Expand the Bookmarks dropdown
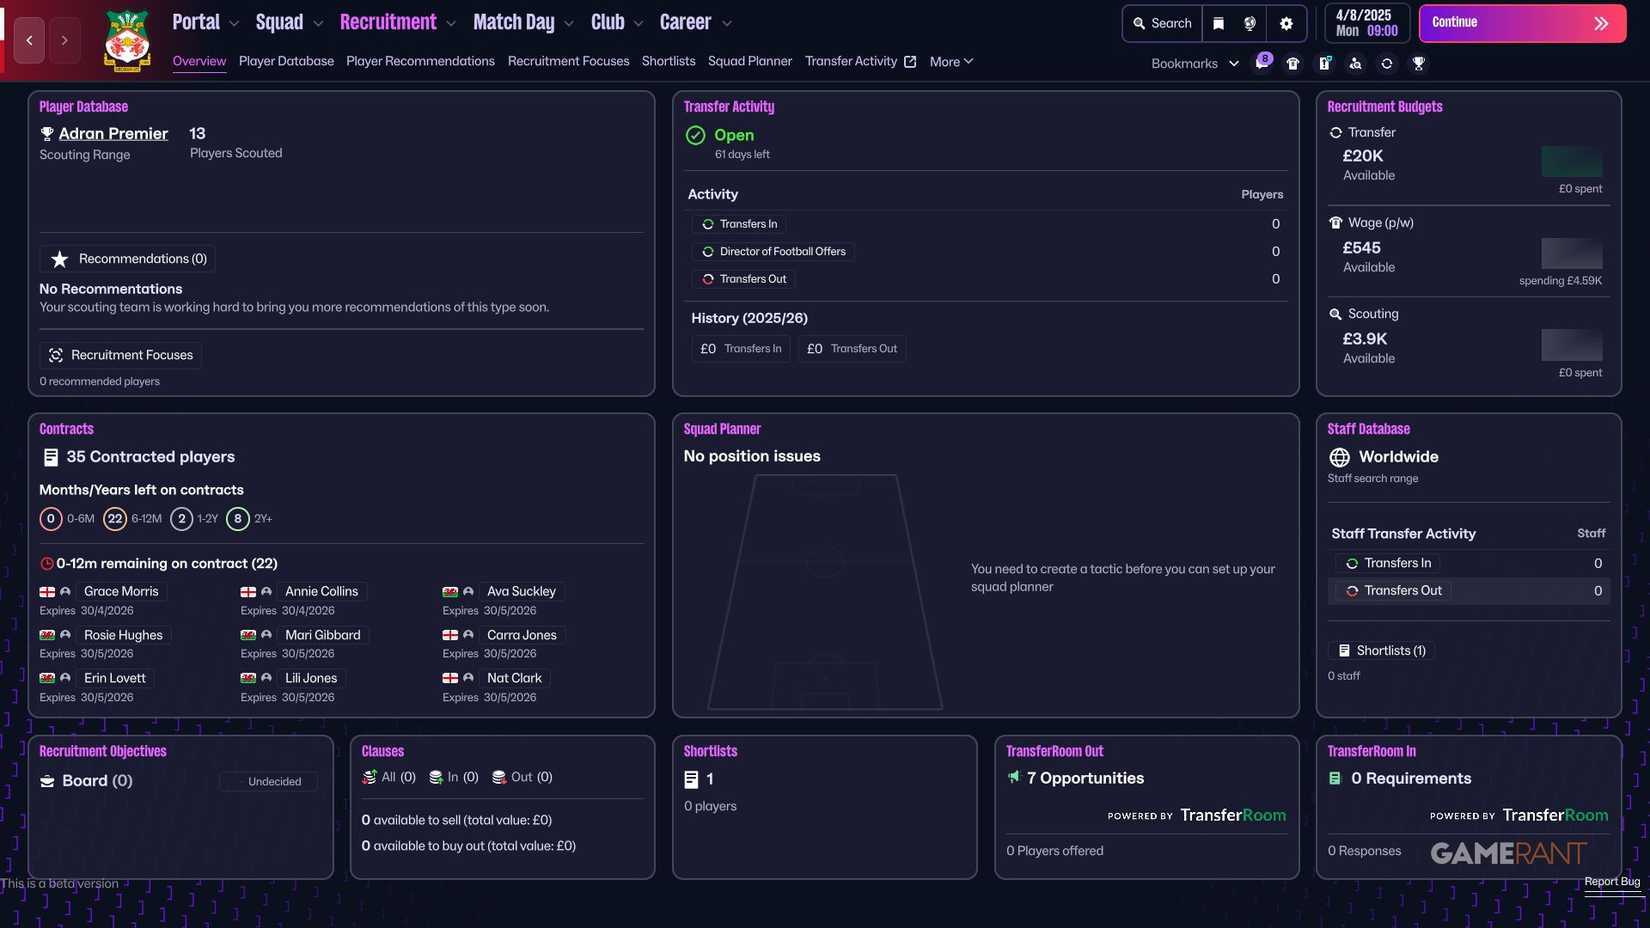The height and width of the screenshot is (928, 1650). click(1195, 63)
